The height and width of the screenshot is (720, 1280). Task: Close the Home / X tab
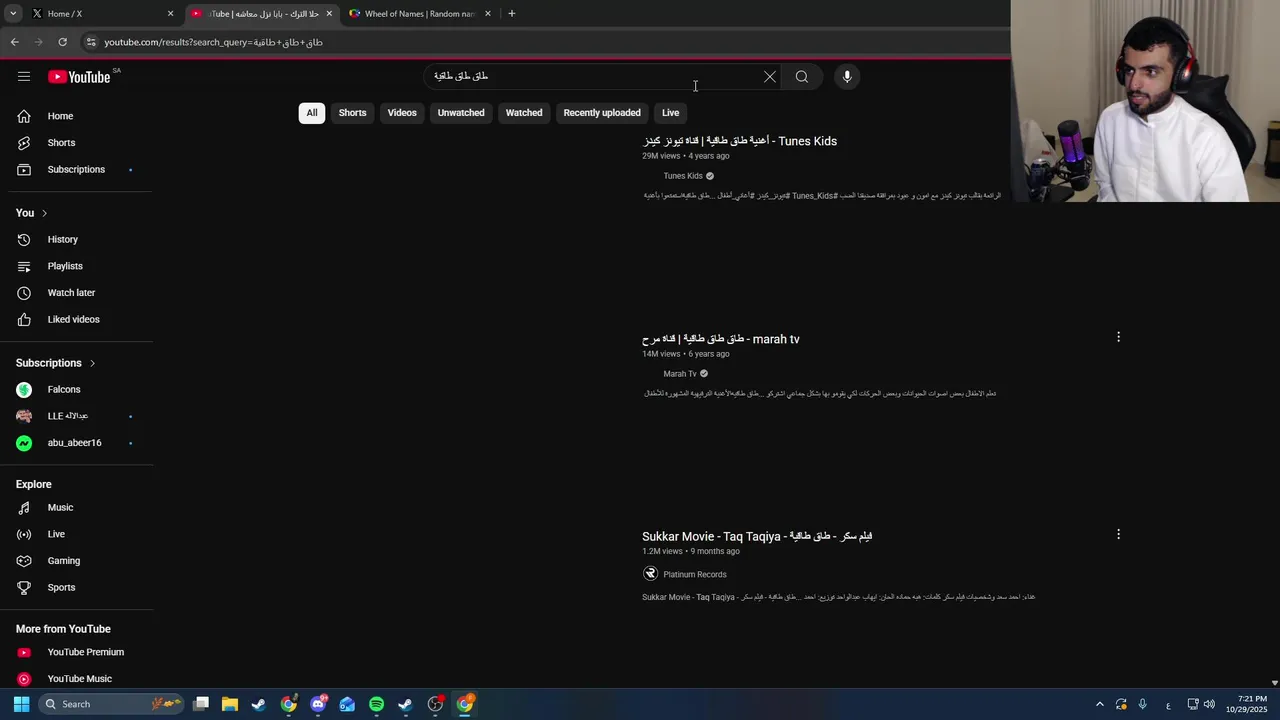tap(170, 14)
